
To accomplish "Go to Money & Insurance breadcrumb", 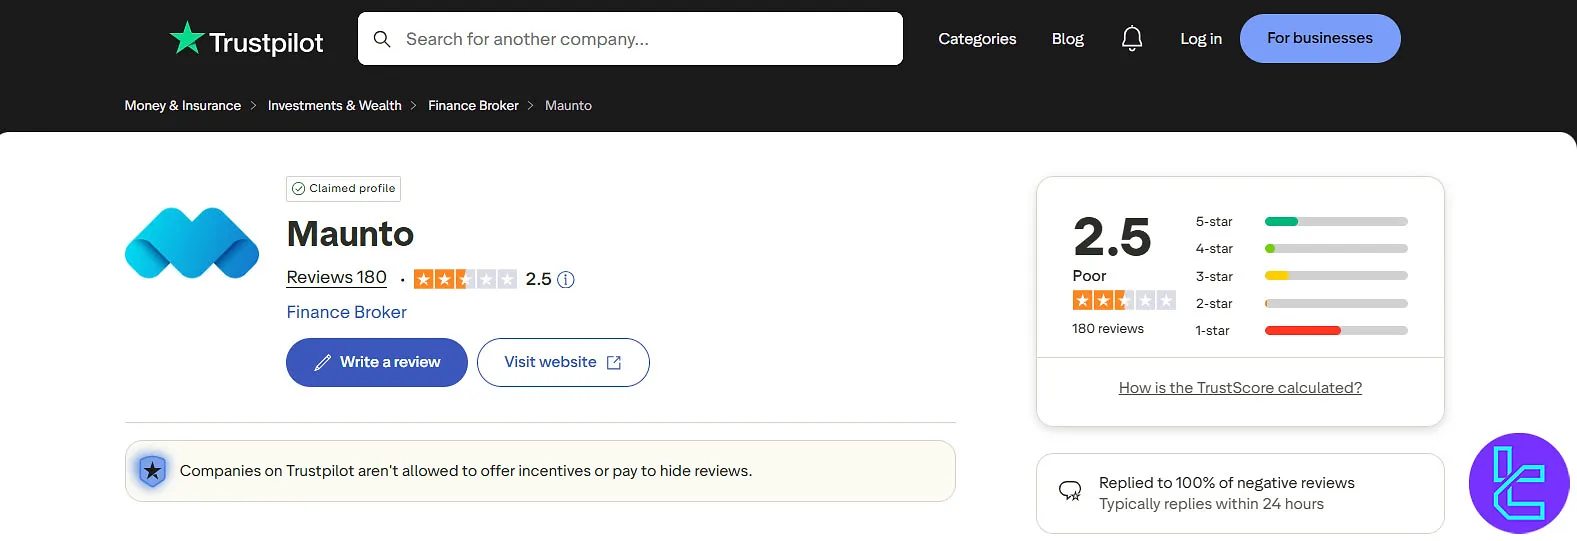I will tap(183, 105).
